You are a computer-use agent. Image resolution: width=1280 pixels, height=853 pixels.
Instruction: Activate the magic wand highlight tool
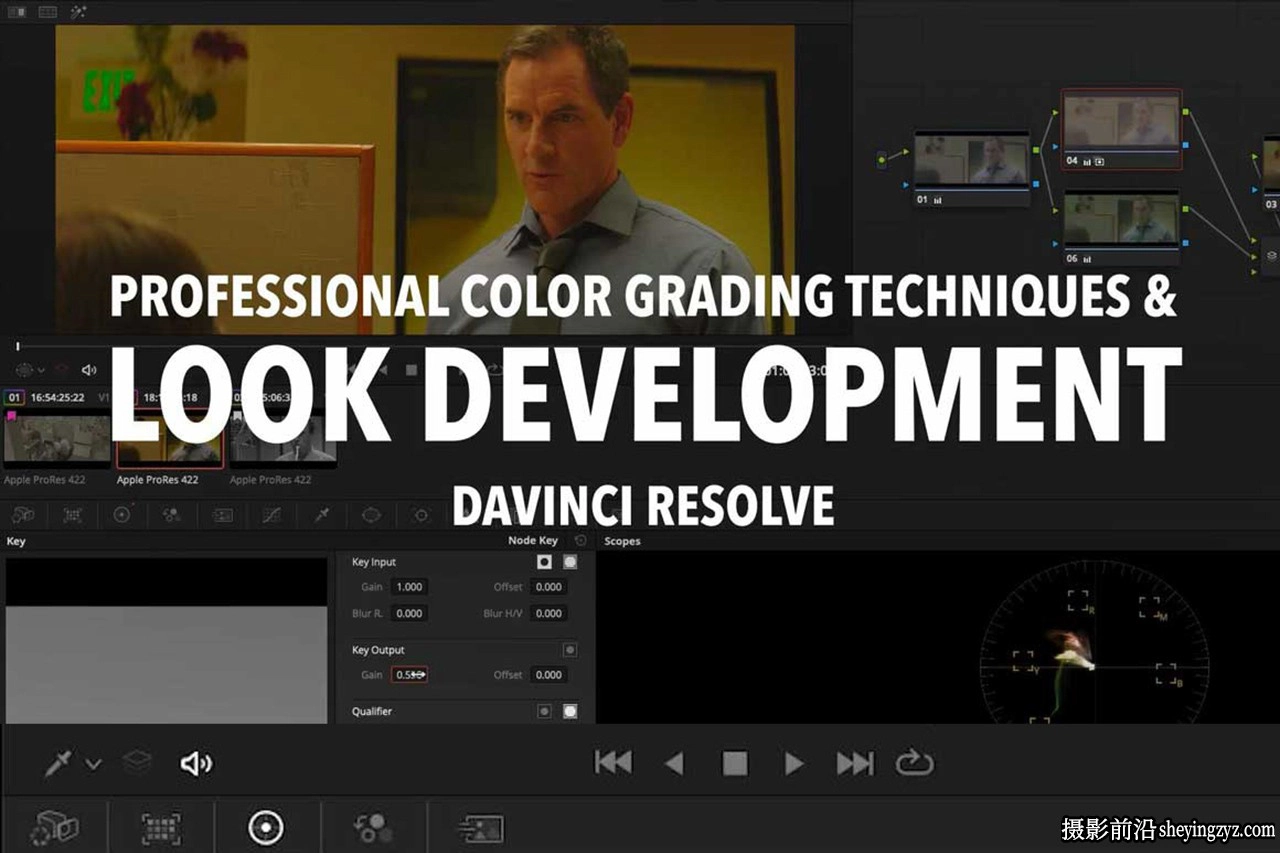pos(78,12)
